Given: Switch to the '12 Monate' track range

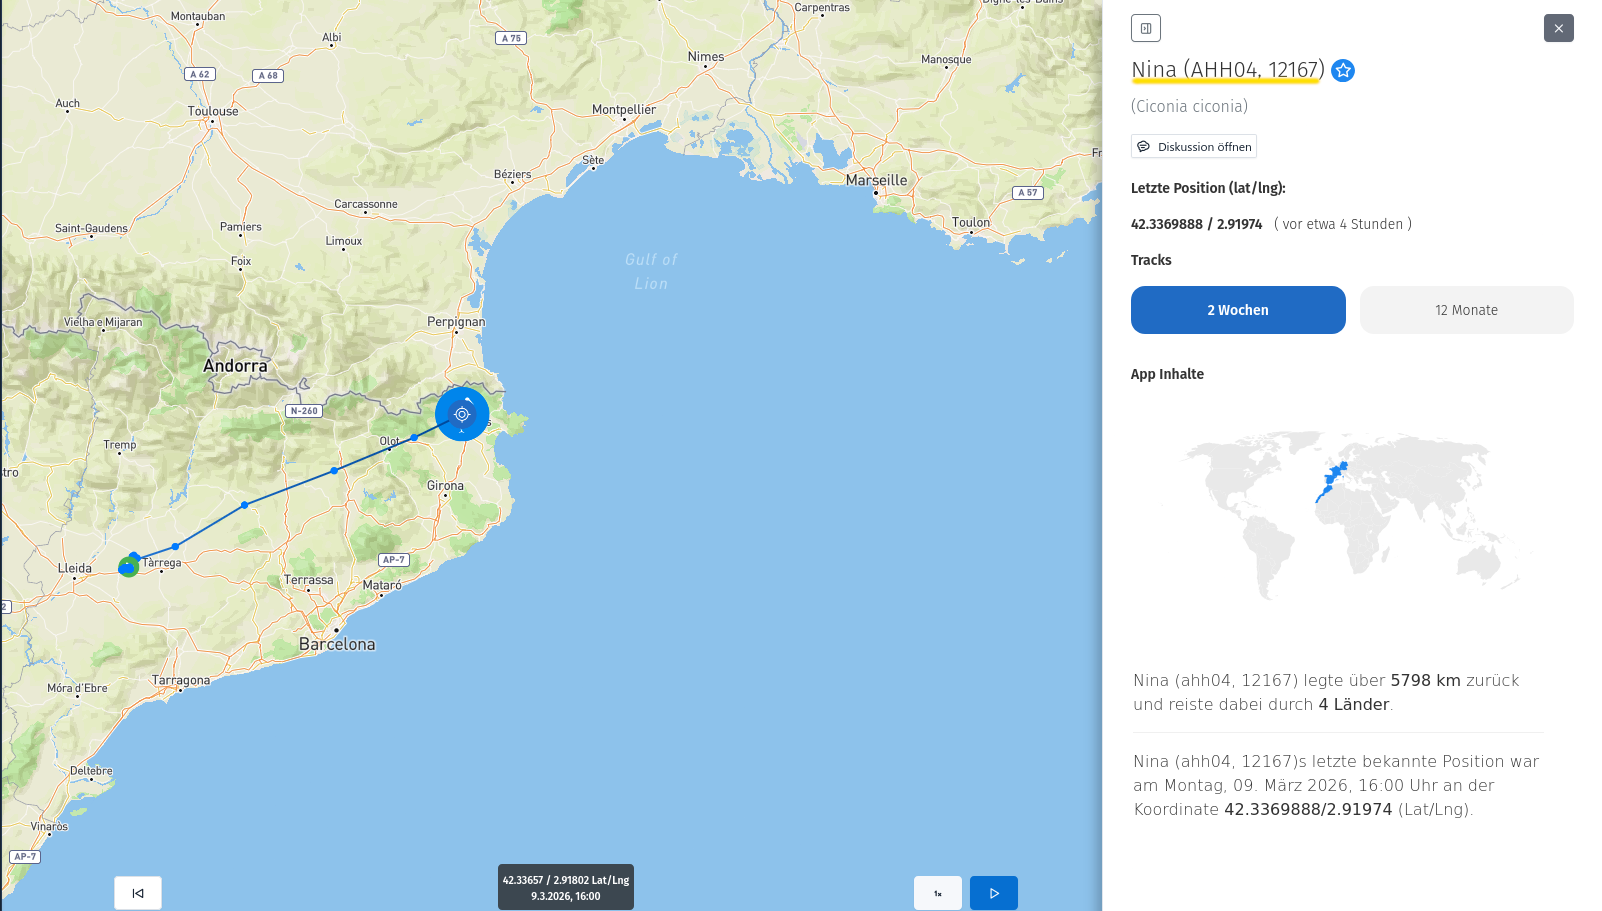Looking at the screenshot, I should [x=1466, y=310].
